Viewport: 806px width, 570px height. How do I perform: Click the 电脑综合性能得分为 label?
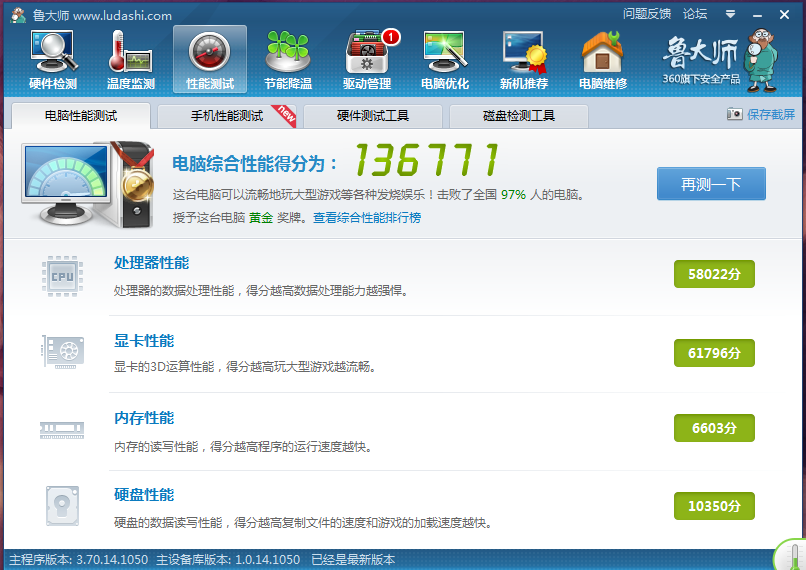pos(255,164)
